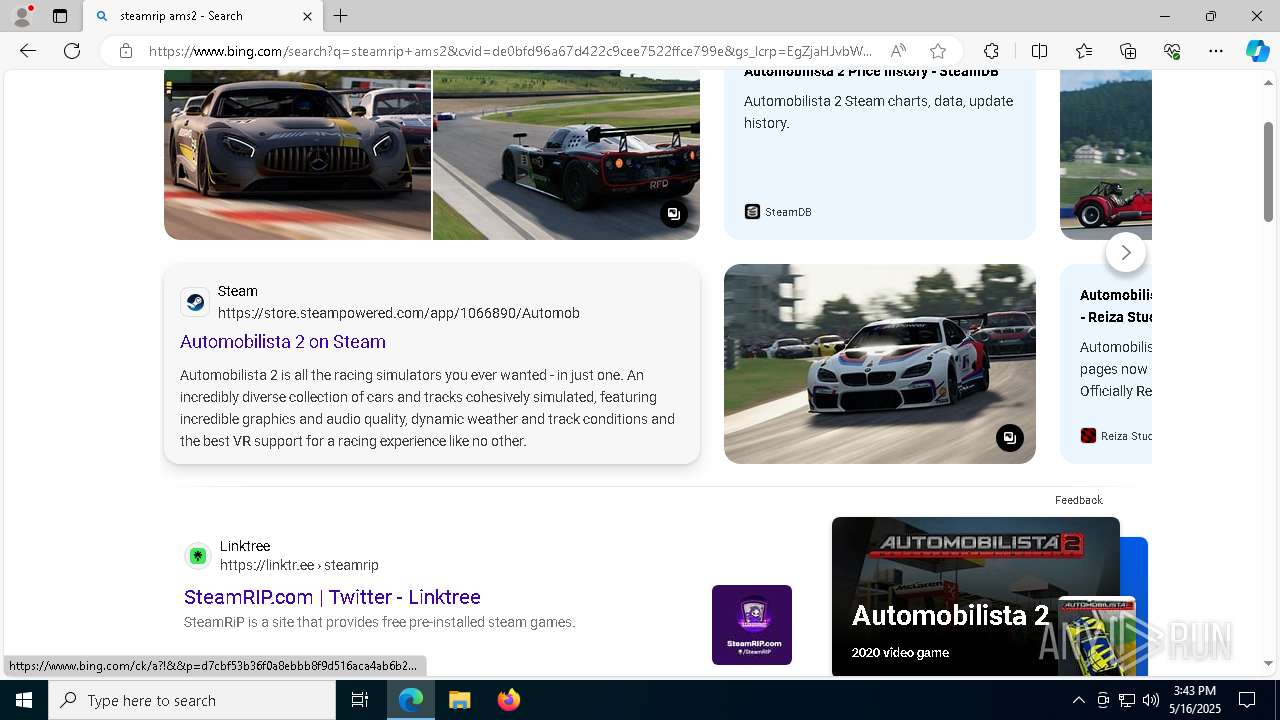Screen dimensions: 1280x720
Task: Close the 'steamrip ams2 - Search' tab
Action: click(x=307, y=16)
